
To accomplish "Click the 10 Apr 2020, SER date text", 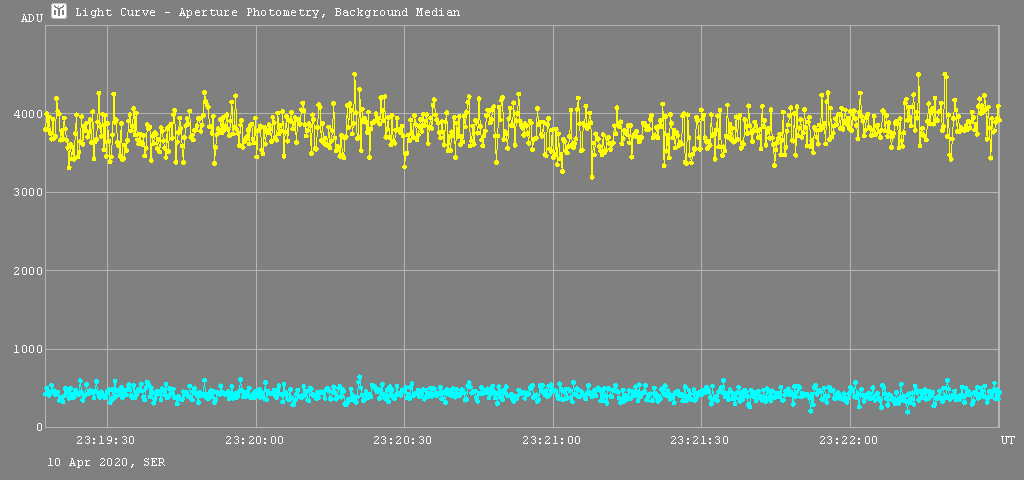I will [107, 462].
